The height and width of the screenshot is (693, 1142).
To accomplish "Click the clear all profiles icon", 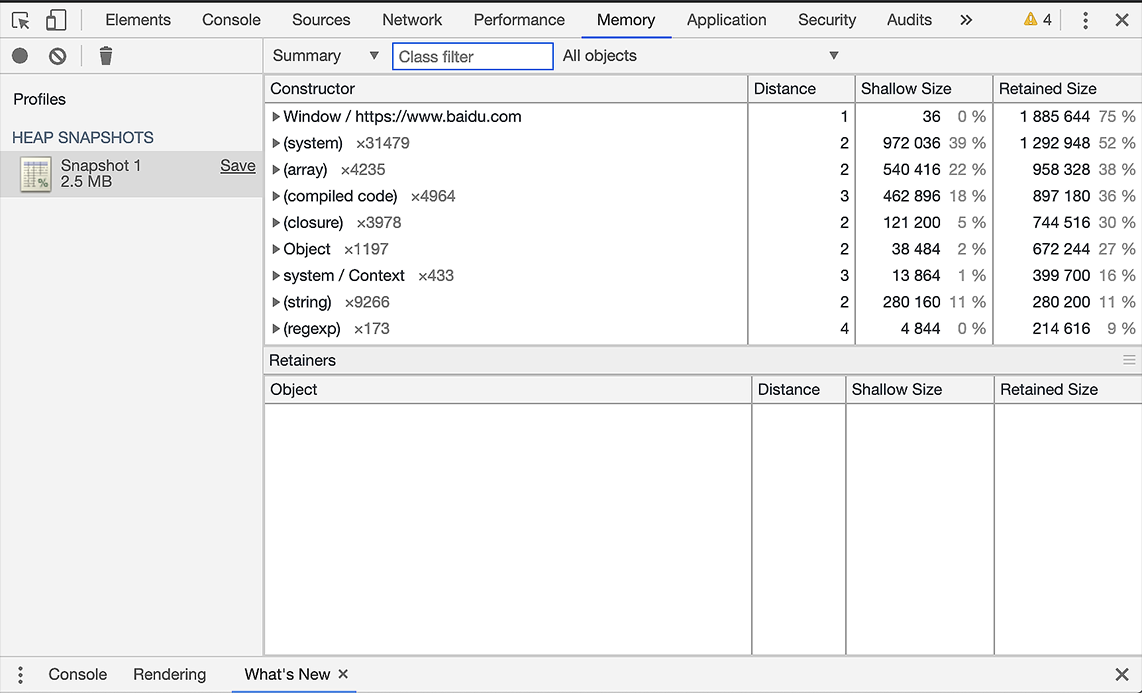I will coord(58,56).
